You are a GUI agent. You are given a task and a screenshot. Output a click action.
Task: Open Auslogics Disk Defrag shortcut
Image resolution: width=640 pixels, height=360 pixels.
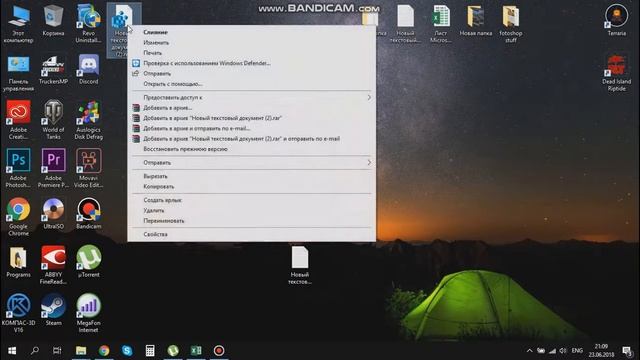89,120
